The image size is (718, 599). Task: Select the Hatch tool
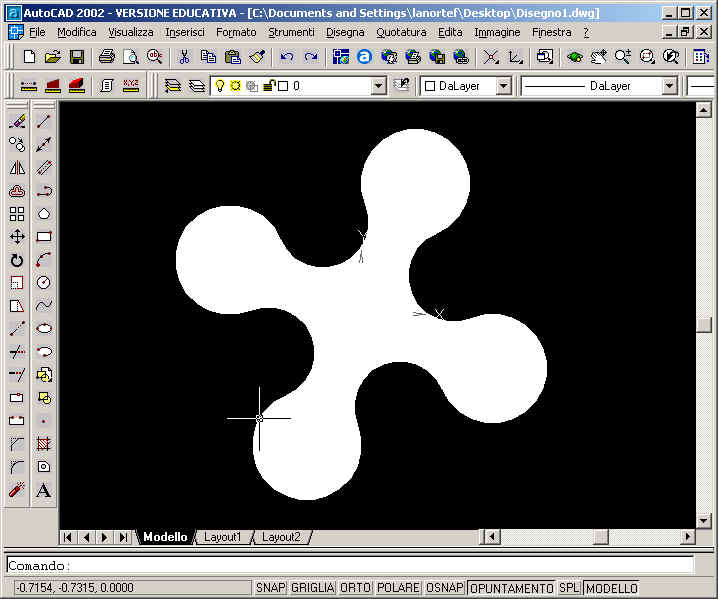click(44, 443)
